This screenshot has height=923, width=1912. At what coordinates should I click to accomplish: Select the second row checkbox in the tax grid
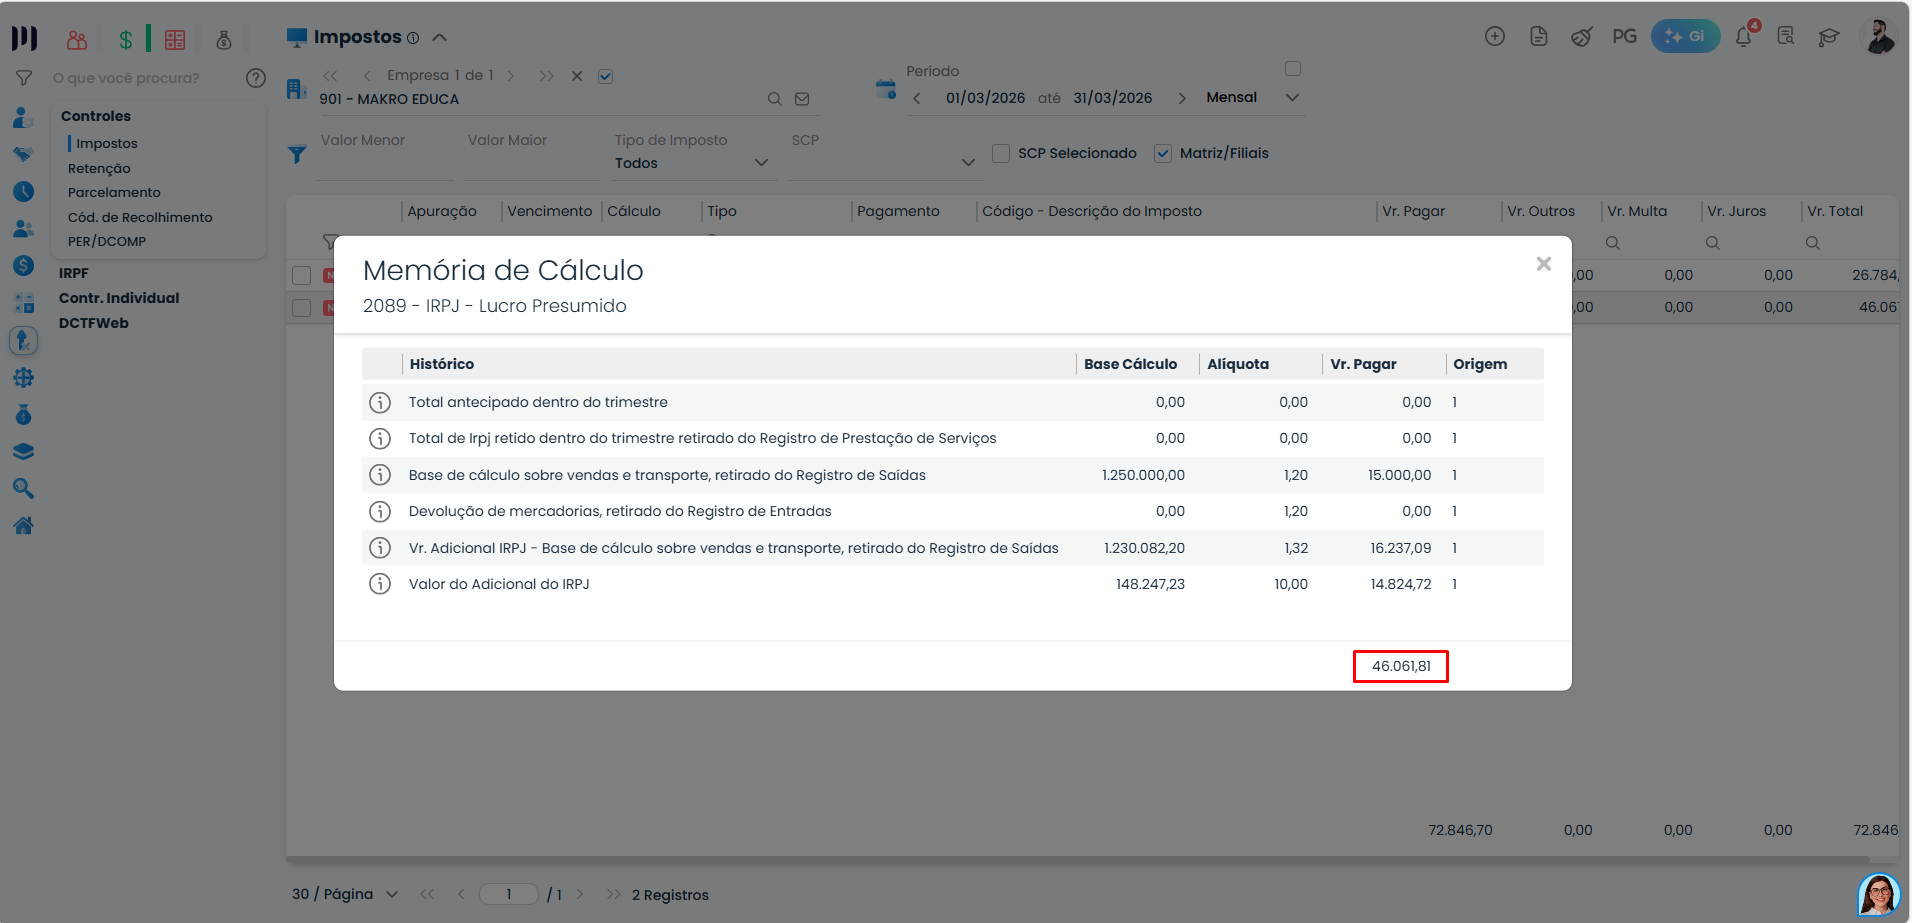(301, 307)
